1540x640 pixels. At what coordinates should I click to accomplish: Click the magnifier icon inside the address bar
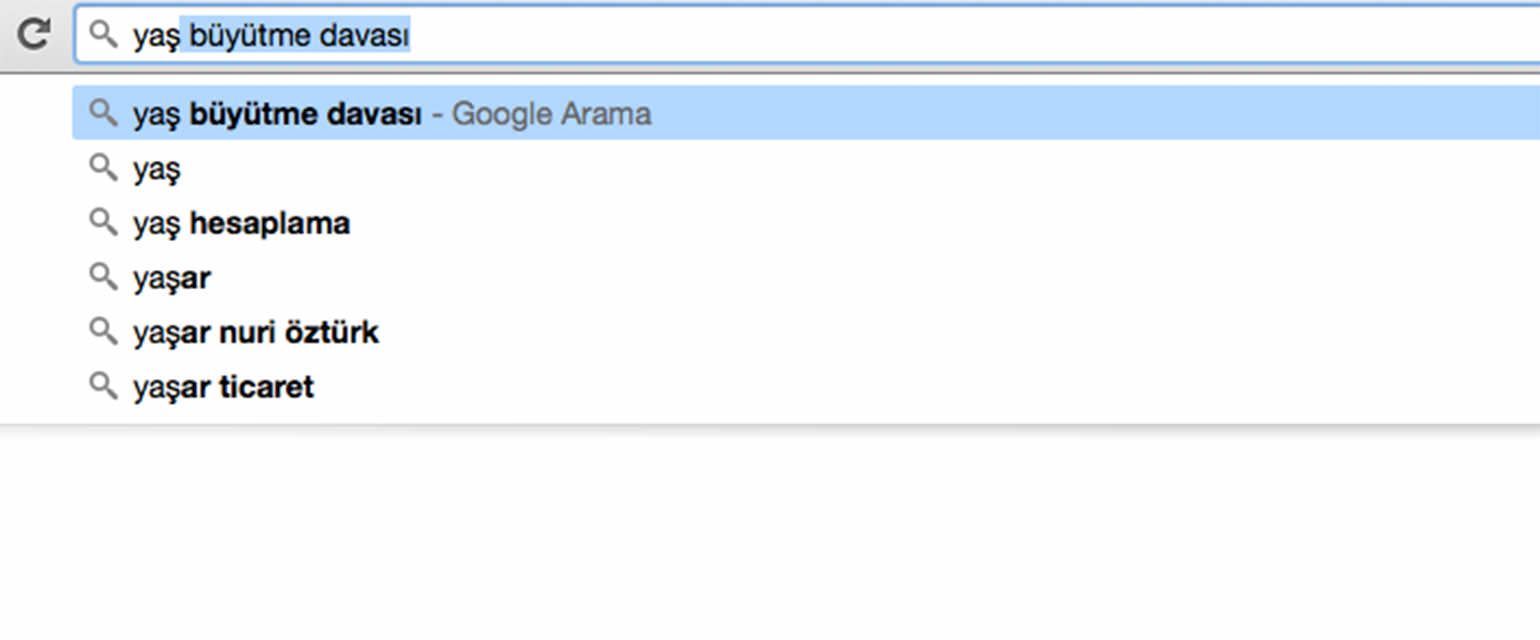(x=103, y=35)
